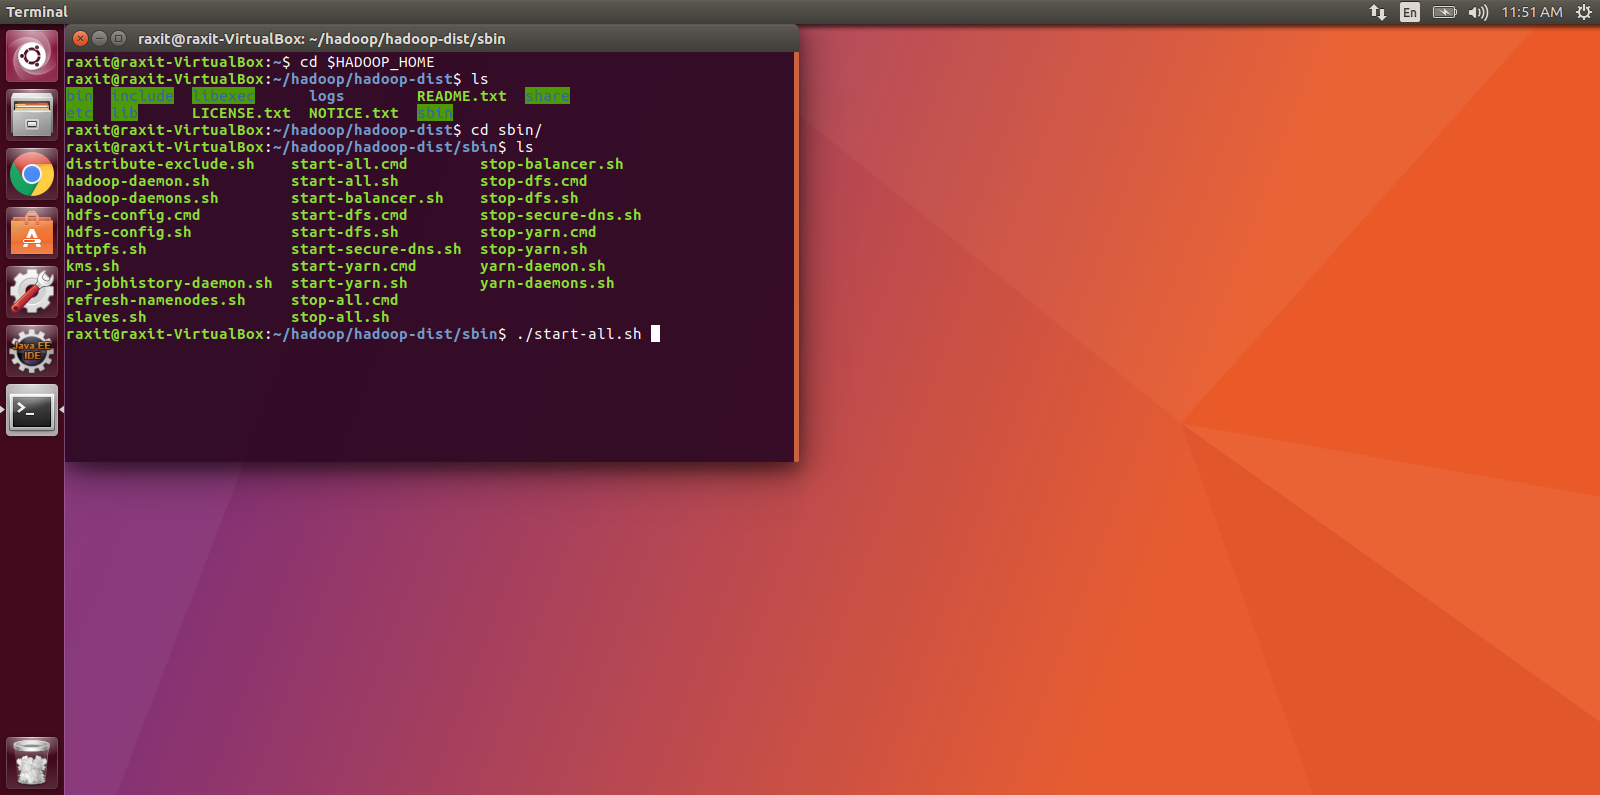Click the highlighted 'share' directory name
The width and height of the screenshot is (1600, 795).
pyautogui.click(x=547, y=96)
